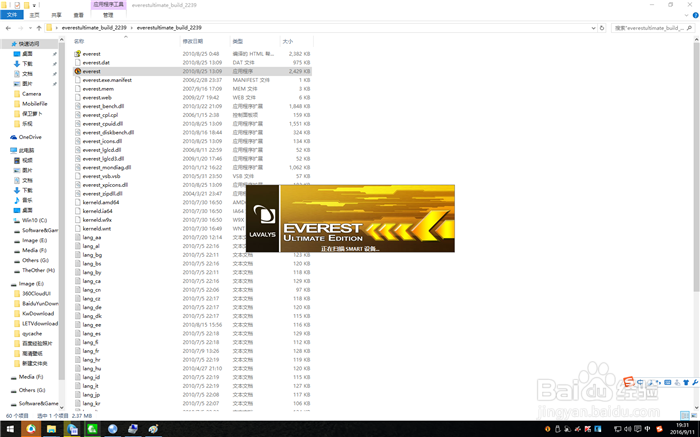Viewport: 700px width, 437px height.
Task: Select everest.dat file
Action: click(96, 62)
